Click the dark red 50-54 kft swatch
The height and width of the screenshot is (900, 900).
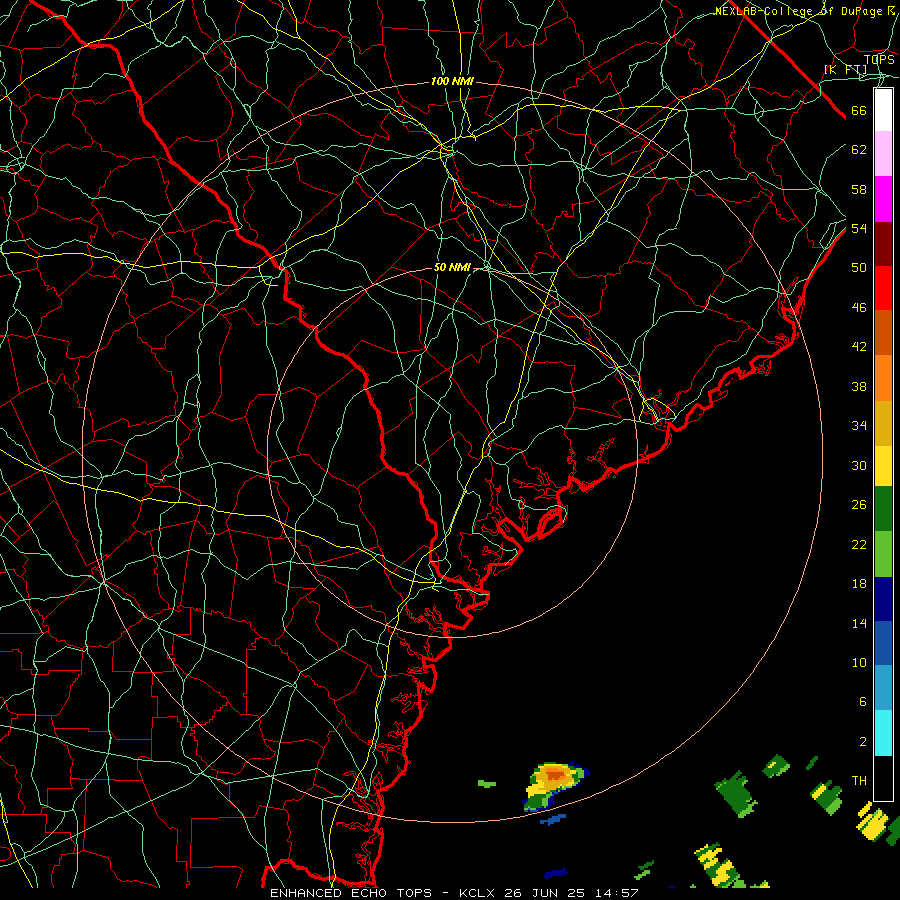(883, 243)
